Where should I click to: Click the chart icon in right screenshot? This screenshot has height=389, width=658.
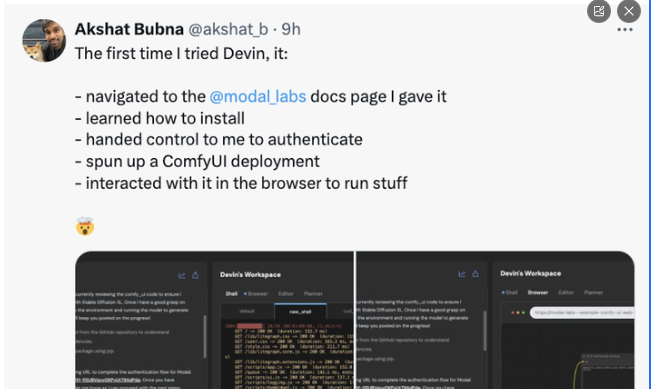[x=462, y=274]
